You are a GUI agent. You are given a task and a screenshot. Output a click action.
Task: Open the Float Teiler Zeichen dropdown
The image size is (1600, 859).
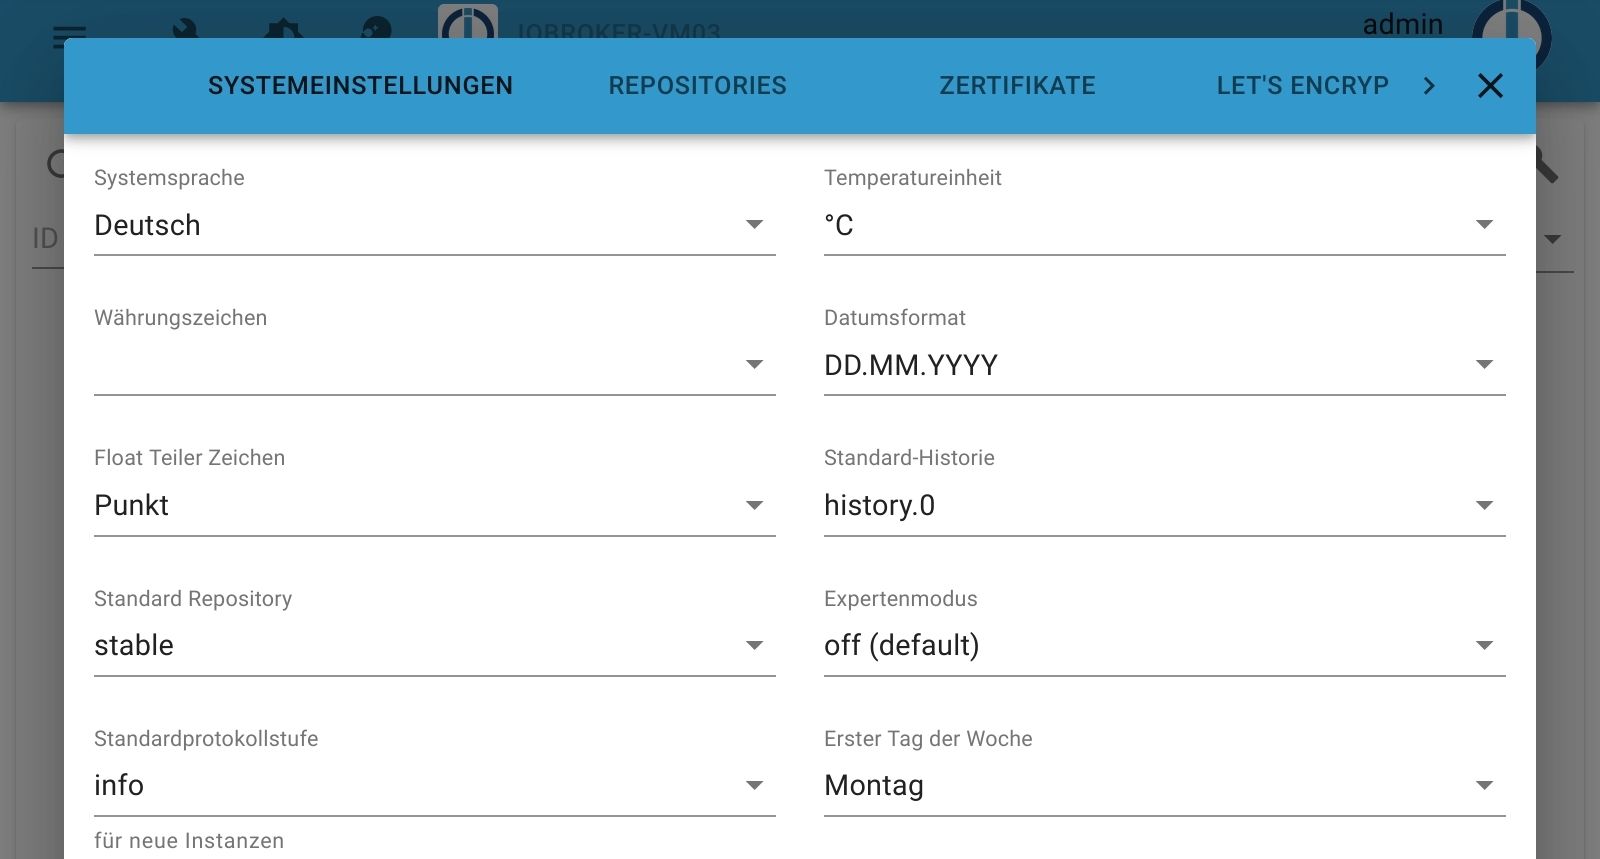[x=434, y=506]
